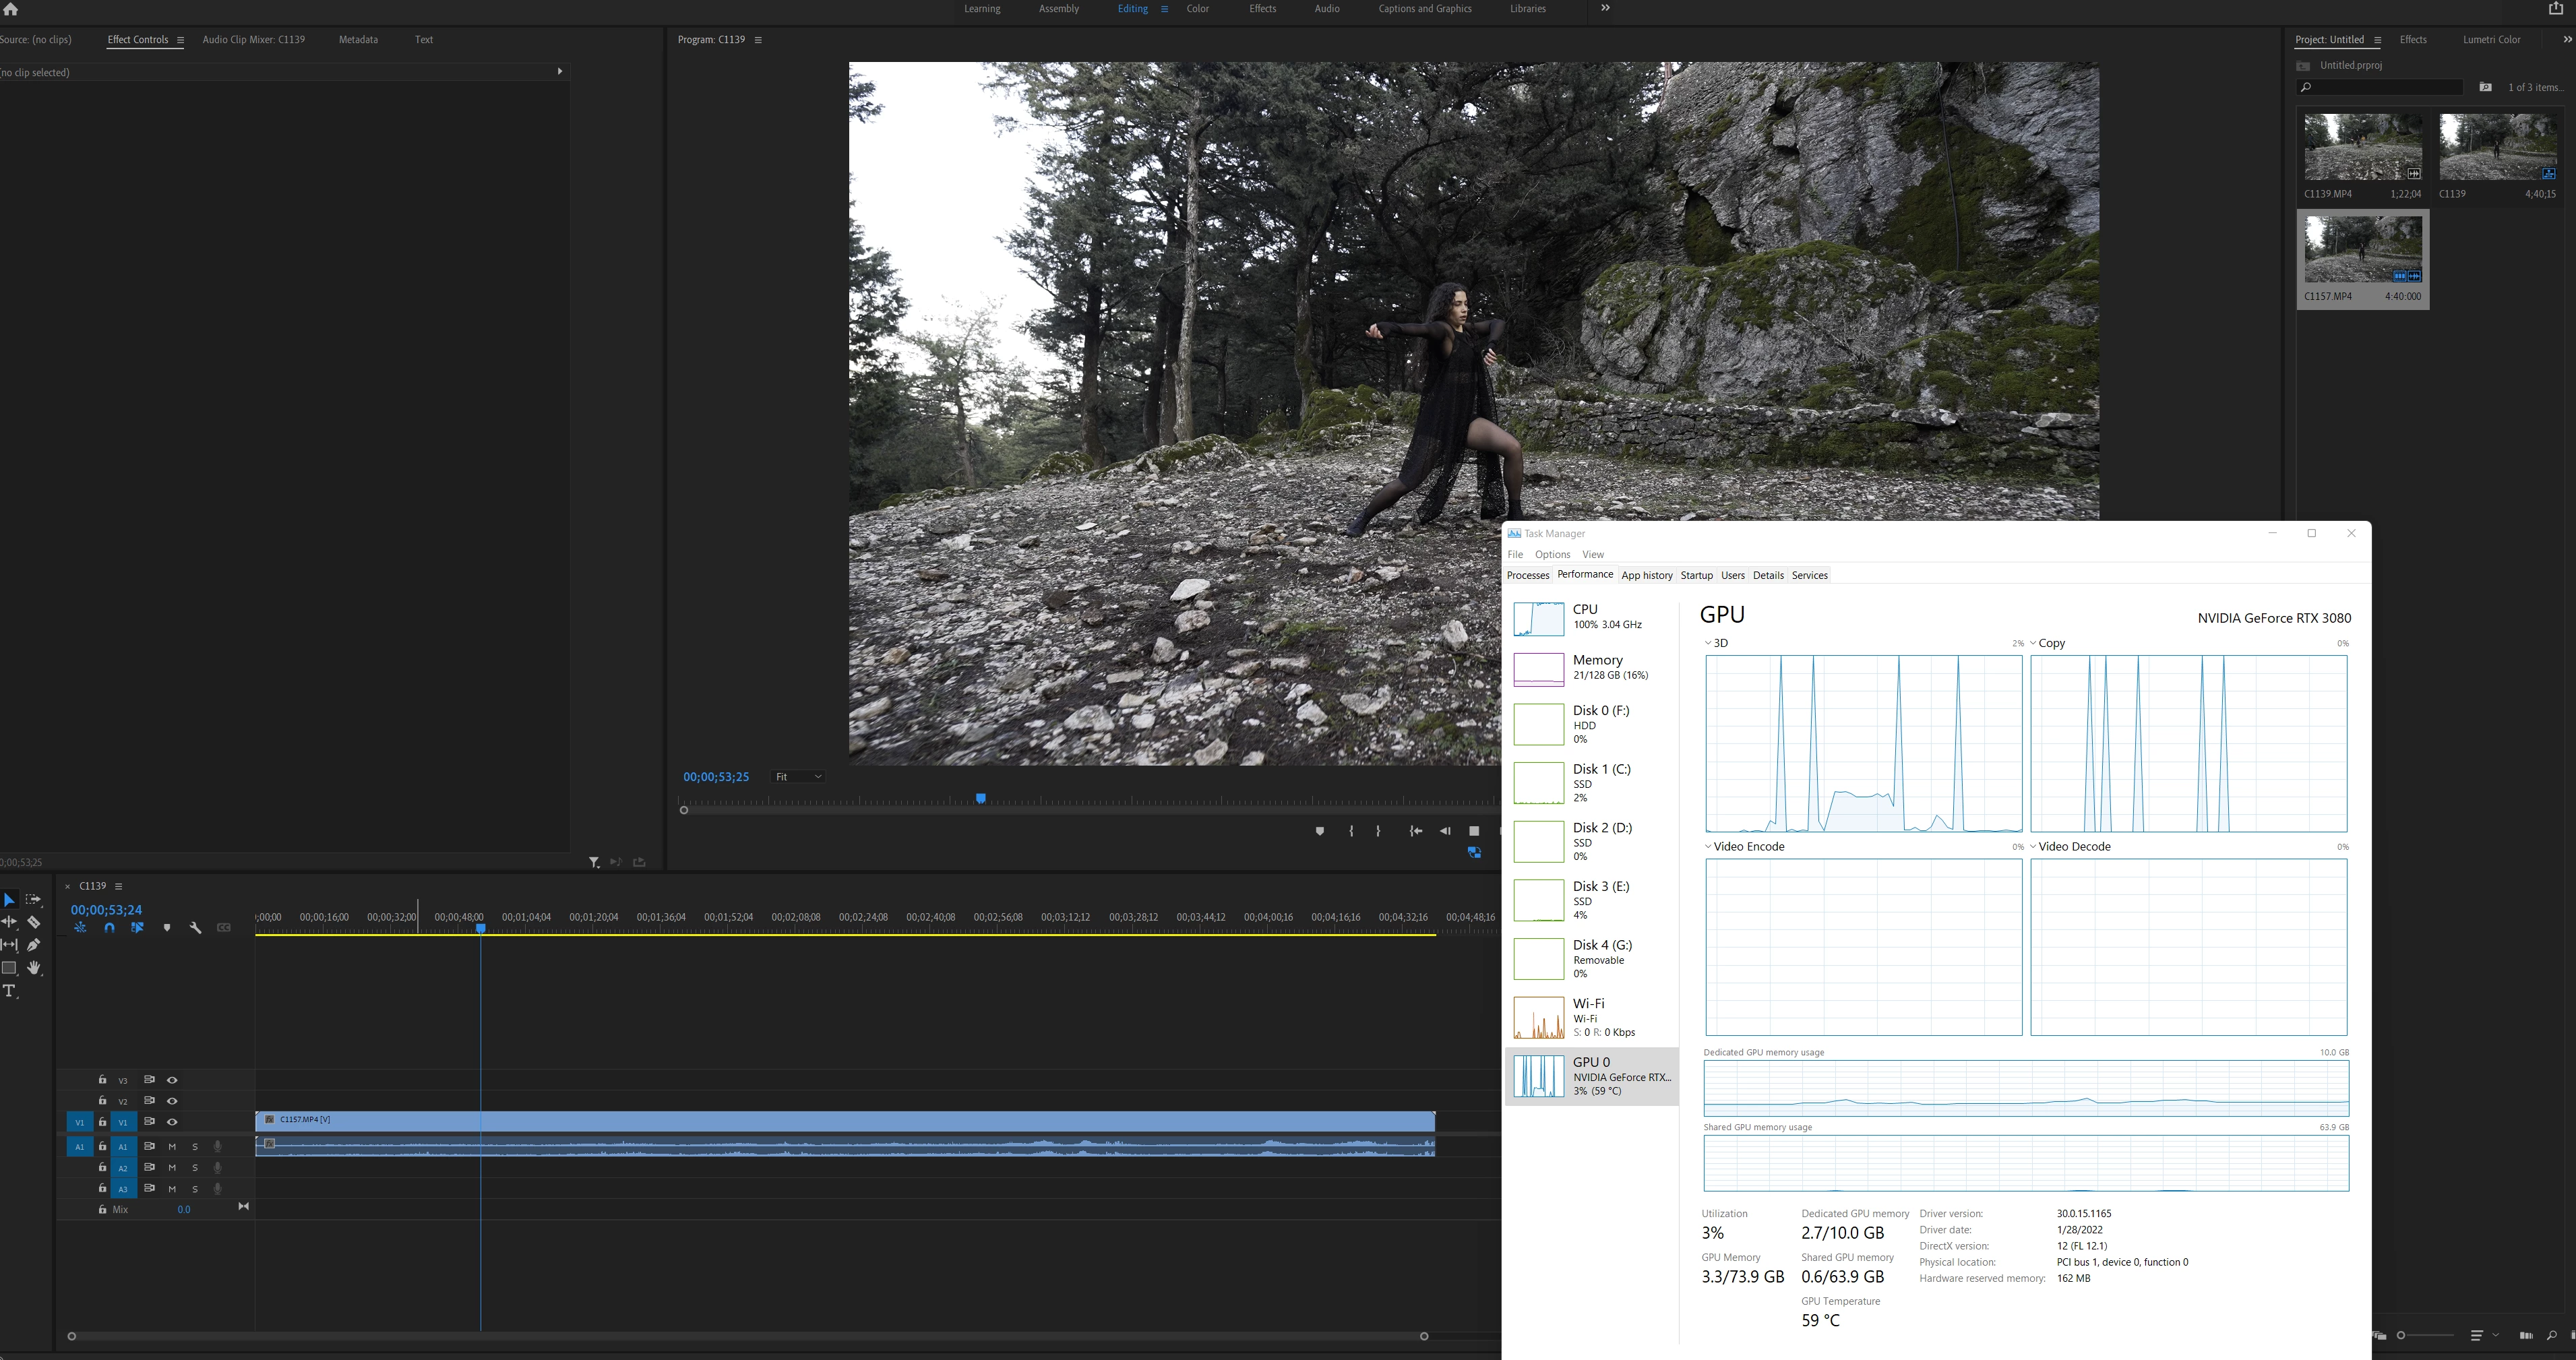2576x1360 pixels.
Task: Open the Fit zoom level dropdown
Action: 798,777
